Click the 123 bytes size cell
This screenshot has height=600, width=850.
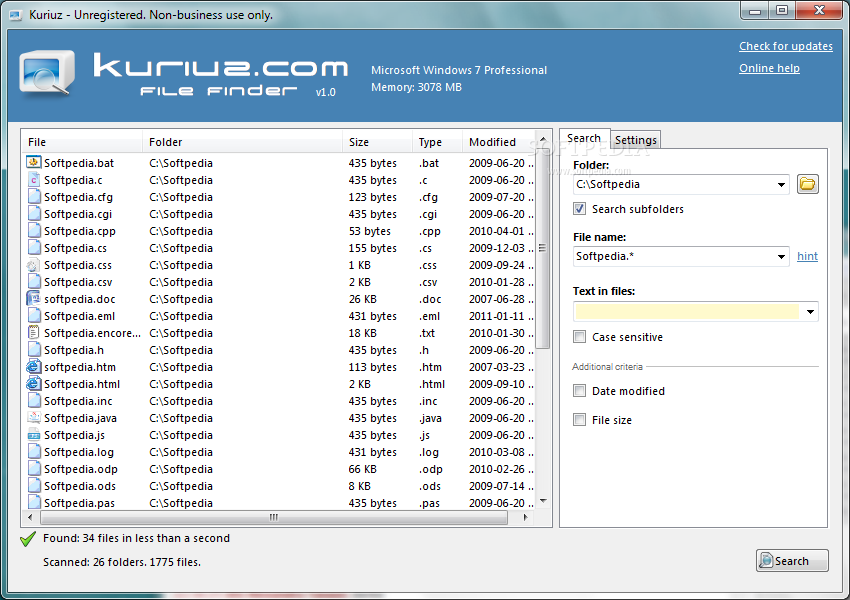tap(372, 197)
